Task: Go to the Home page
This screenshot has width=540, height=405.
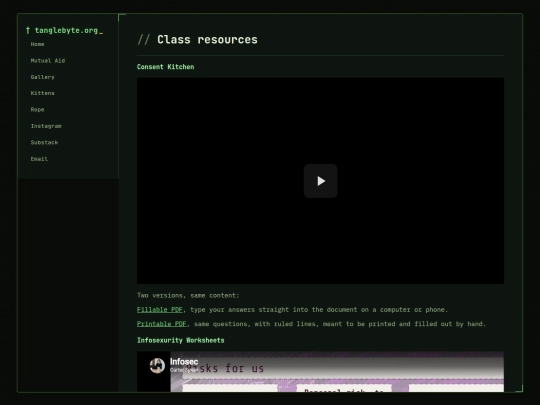Action: (x=37, y=44)
